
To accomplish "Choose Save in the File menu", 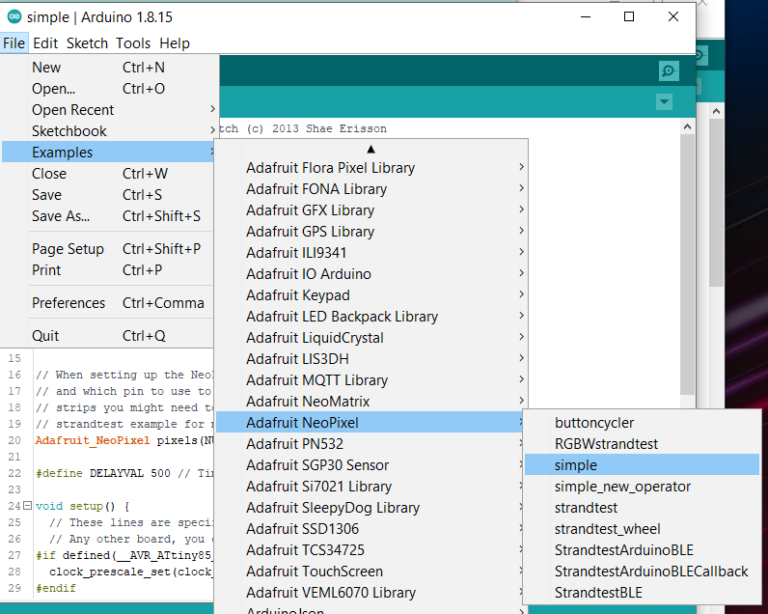I will [x=108, y=194].
